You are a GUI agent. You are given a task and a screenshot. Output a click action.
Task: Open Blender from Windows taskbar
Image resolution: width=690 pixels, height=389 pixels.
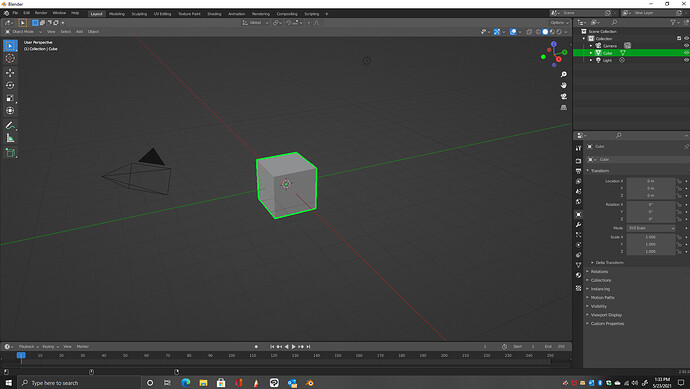(310, 383)
